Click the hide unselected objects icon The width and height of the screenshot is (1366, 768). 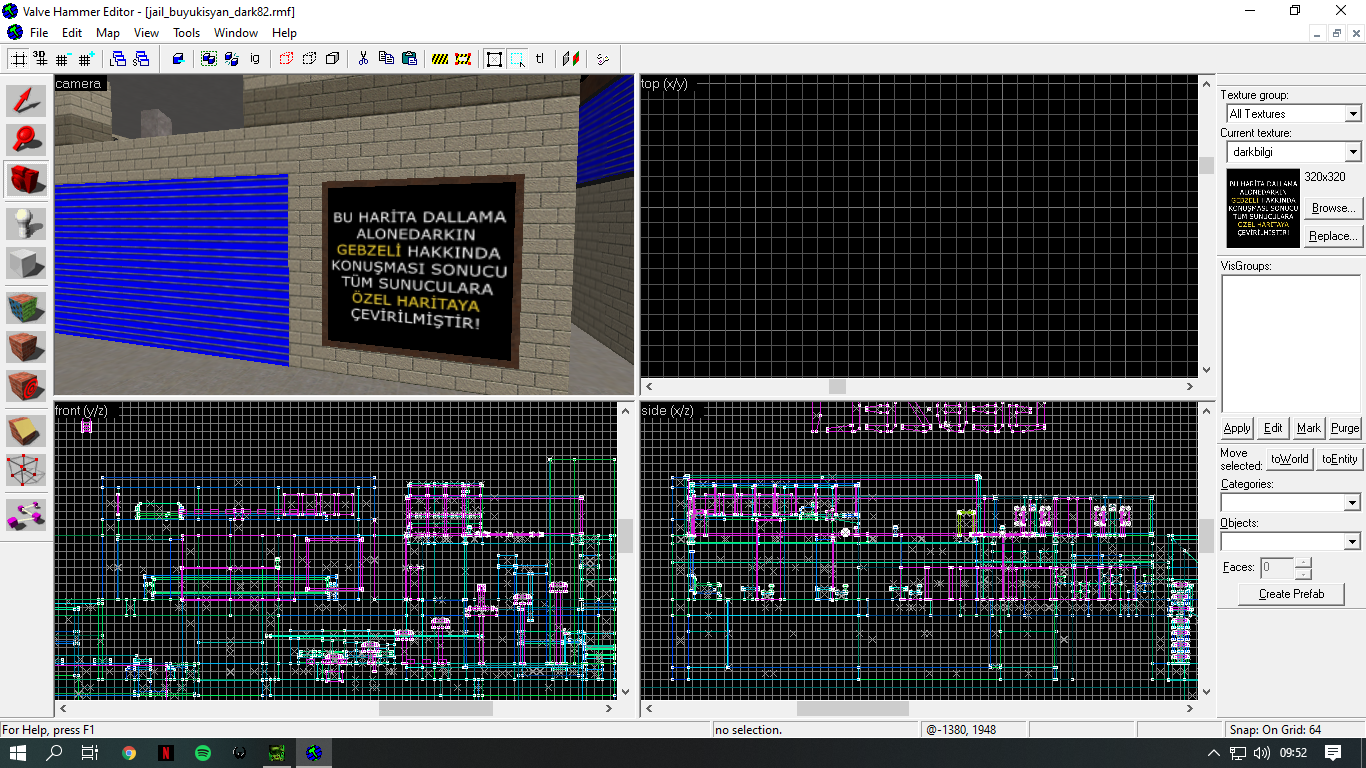[310, 59]
